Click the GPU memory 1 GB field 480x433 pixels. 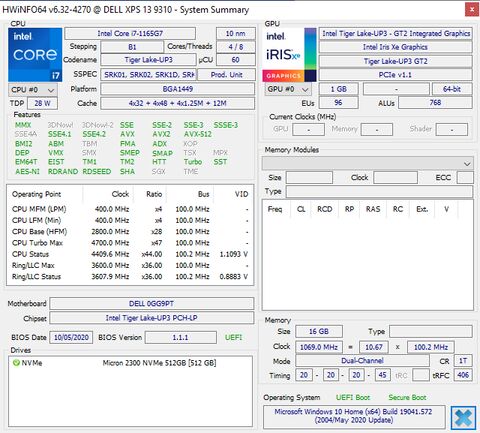coord(339,89)
